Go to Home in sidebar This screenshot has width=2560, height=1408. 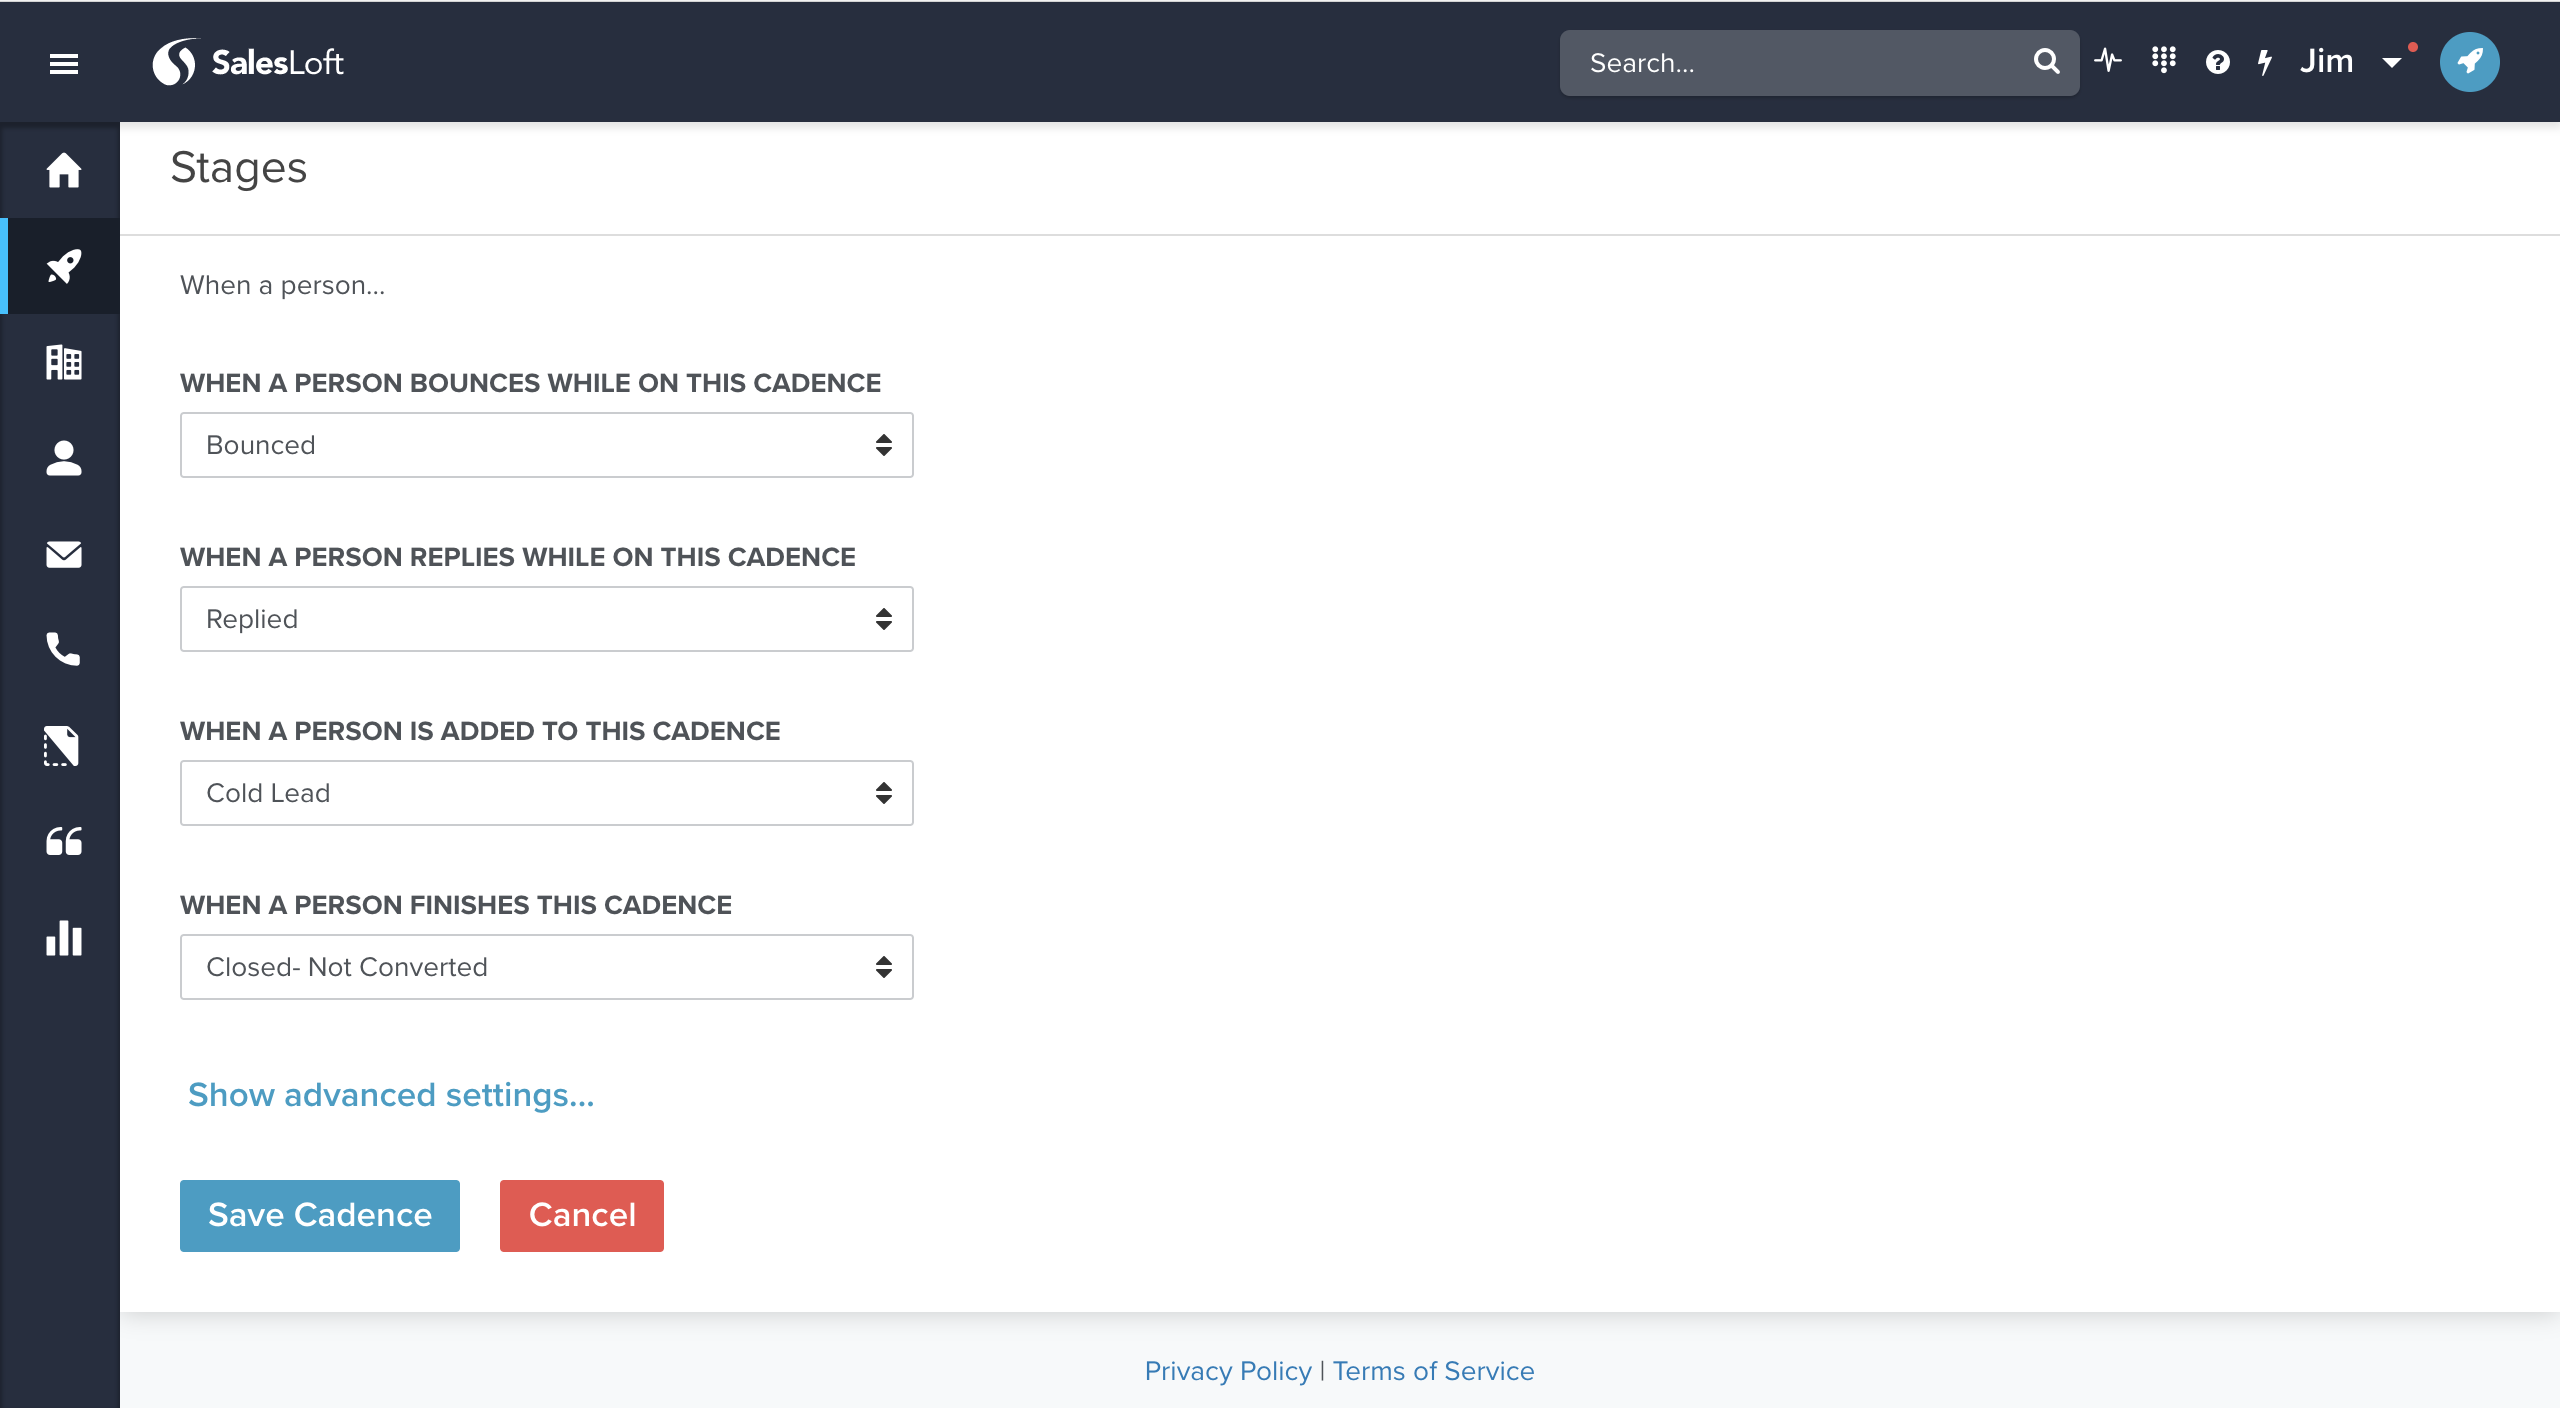[64, 170]
